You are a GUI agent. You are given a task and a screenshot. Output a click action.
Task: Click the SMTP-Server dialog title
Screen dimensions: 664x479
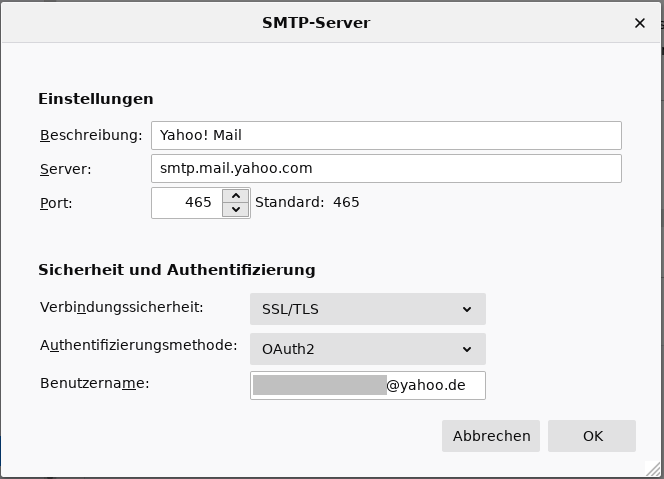[x=316, y=23]
